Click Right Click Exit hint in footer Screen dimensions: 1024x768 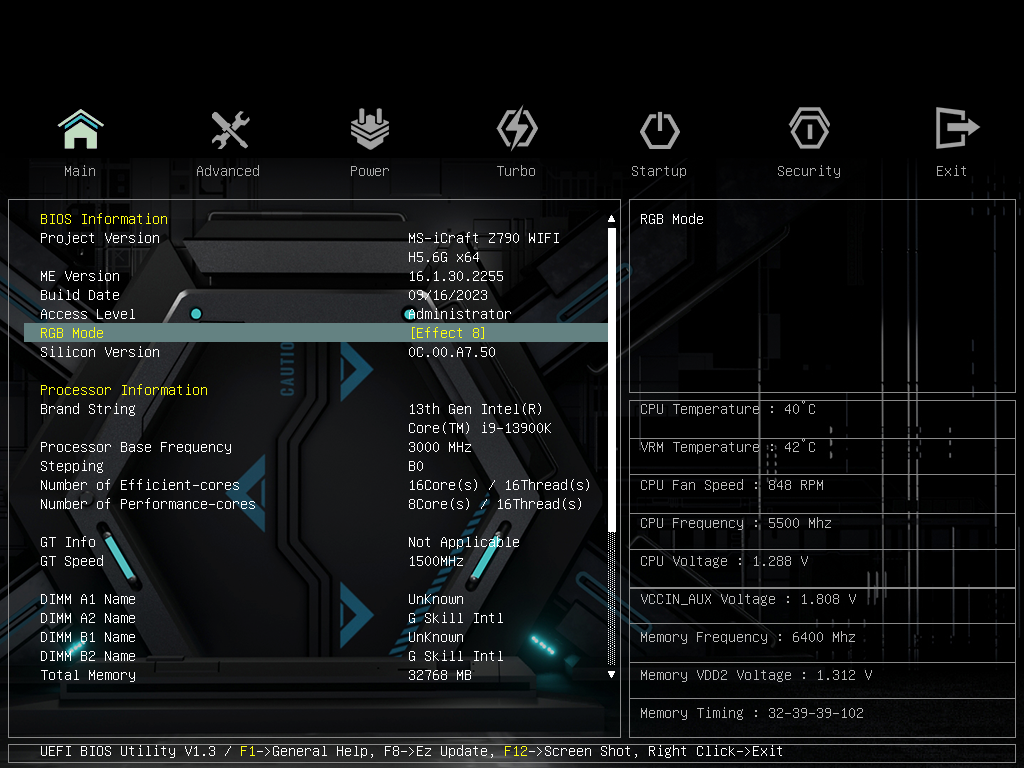(x=715, y=751)
